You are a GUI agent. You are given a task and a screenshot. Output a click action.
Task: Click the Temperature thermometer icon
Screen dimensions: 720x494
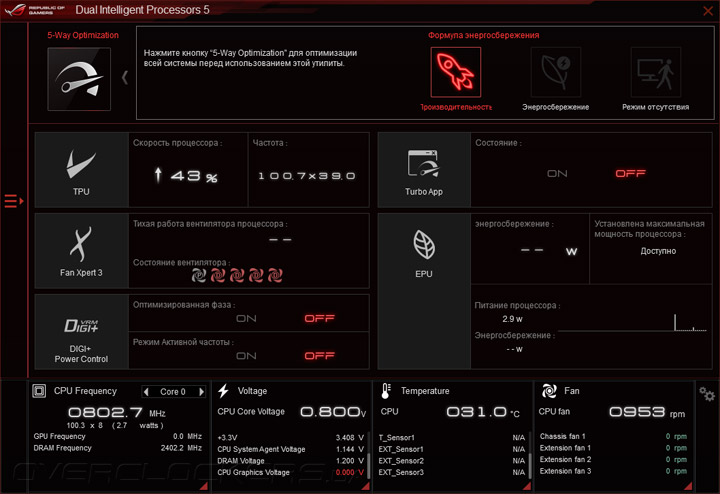point(386,391)
